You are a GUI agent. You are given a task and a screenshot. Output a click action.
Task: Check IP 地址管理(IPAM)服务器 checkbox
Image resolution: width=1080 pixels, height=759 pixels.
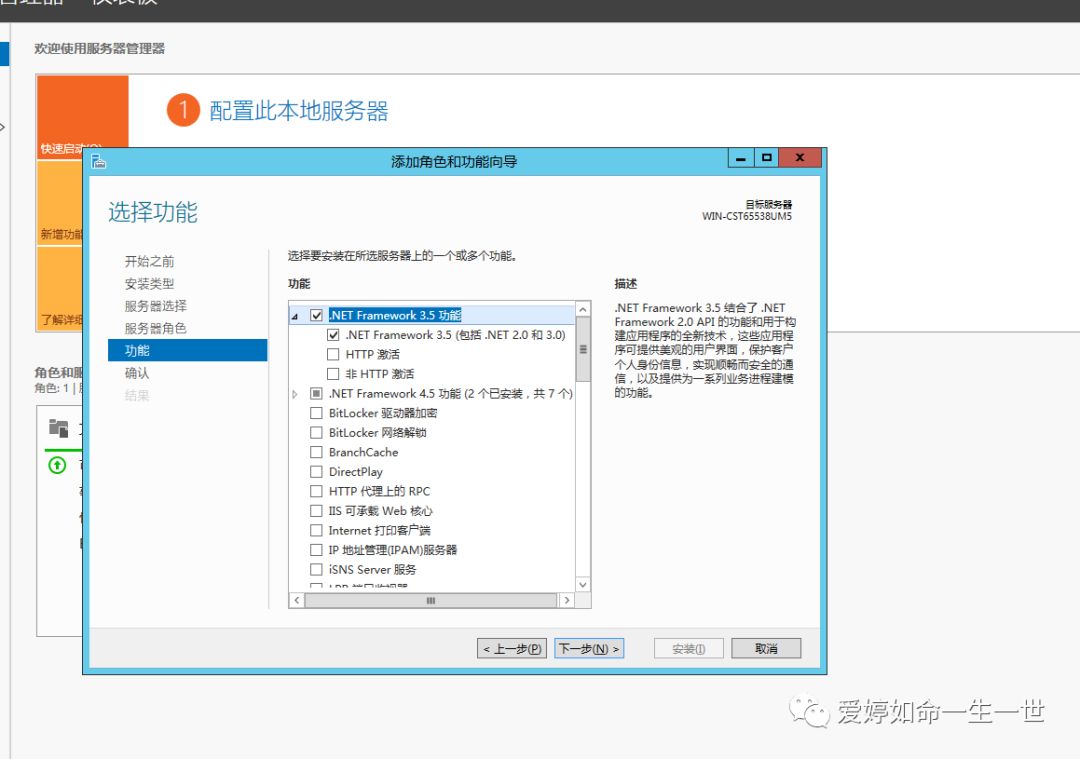coord(316,550)
